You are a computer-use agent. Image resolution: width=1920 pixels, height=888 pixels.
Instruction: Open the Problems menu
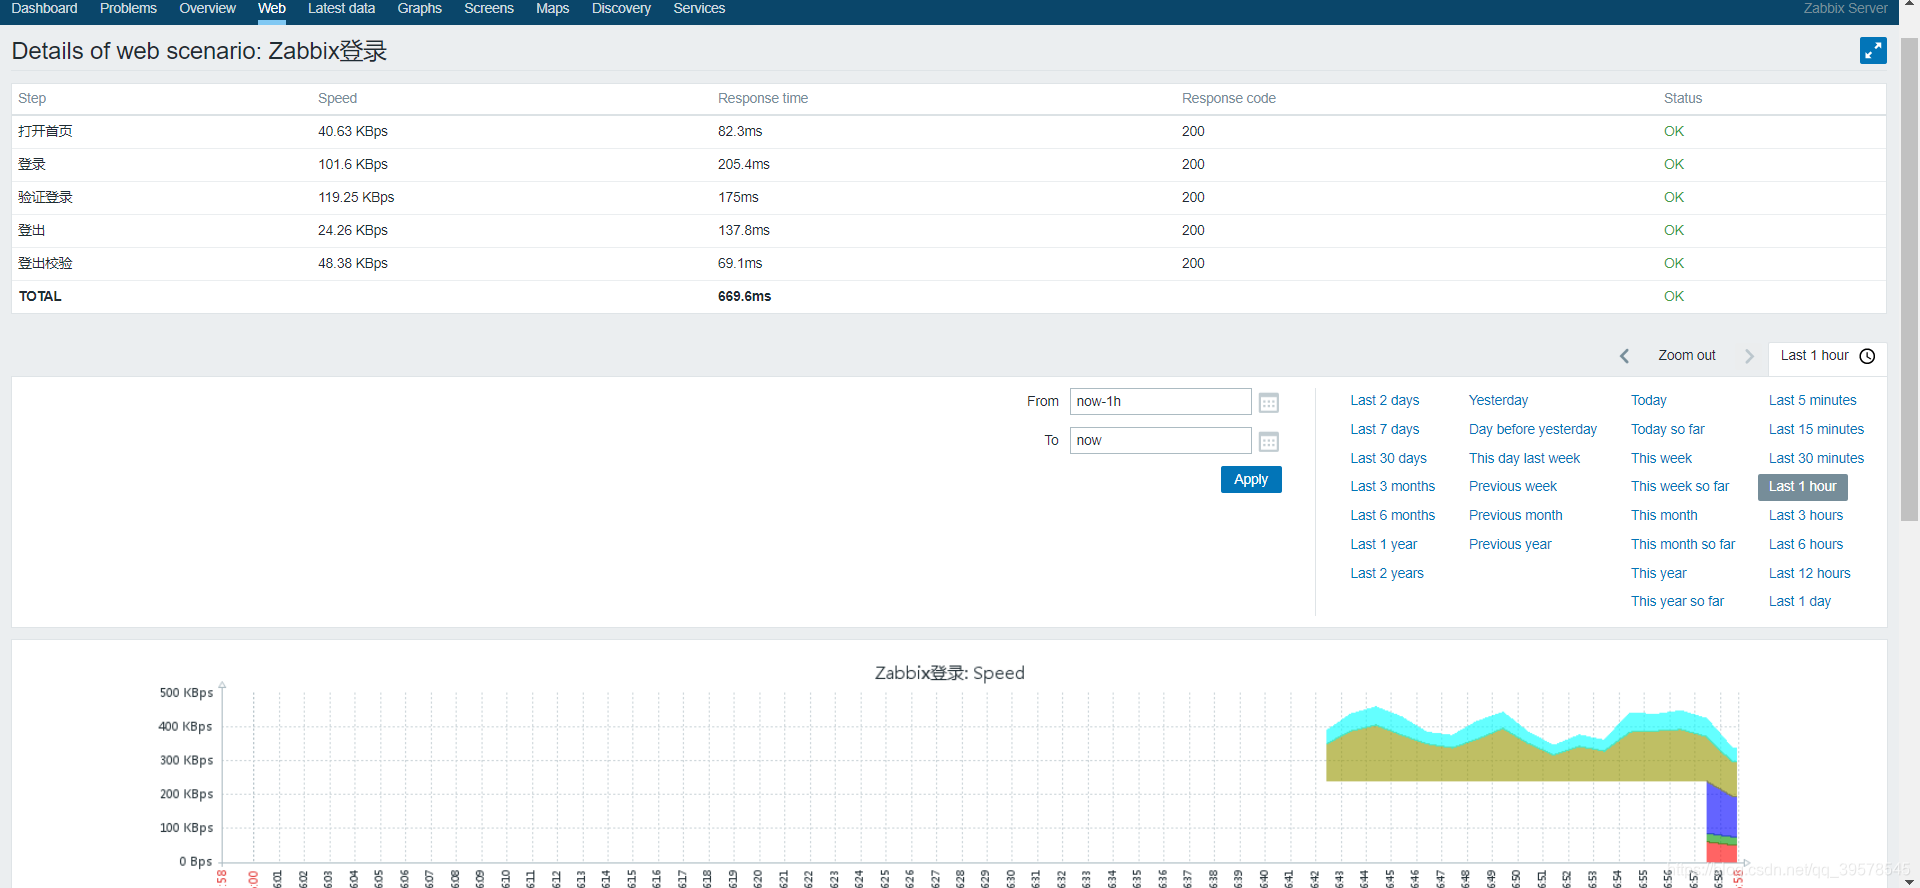pos(128,8)
